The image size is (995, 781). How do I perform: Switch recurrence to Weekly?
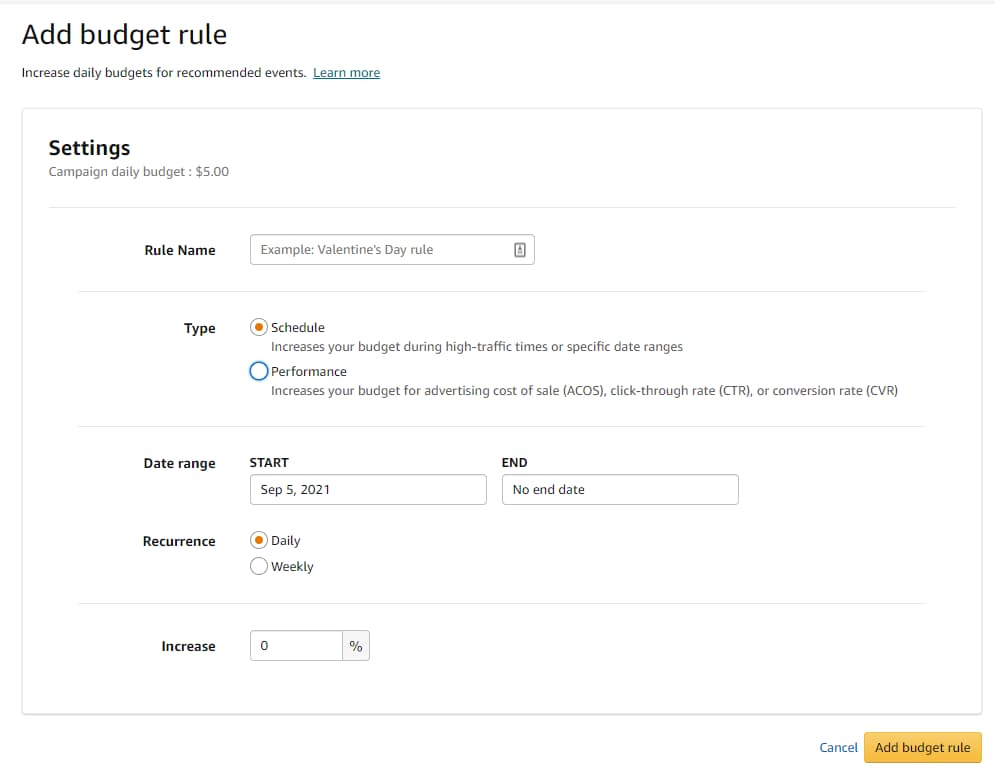coord(259,566)
